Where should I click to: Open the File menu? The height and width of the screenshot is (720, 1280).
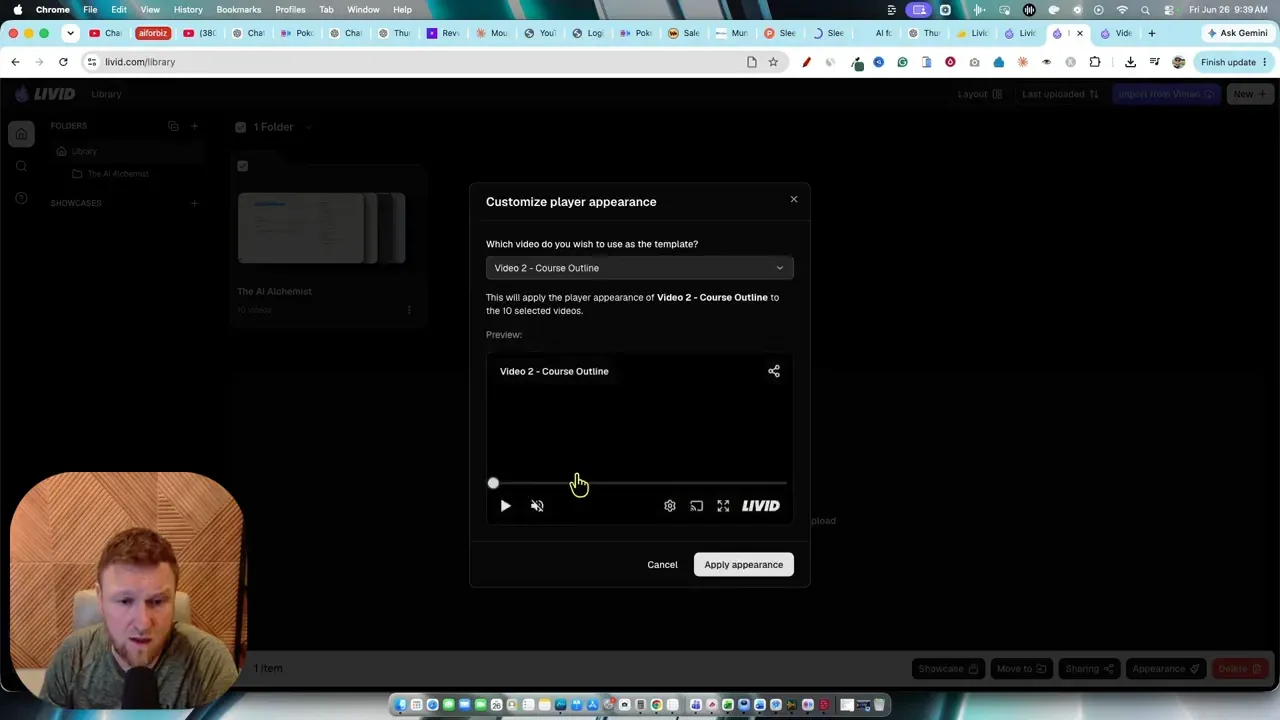click(x=90, y=9)
